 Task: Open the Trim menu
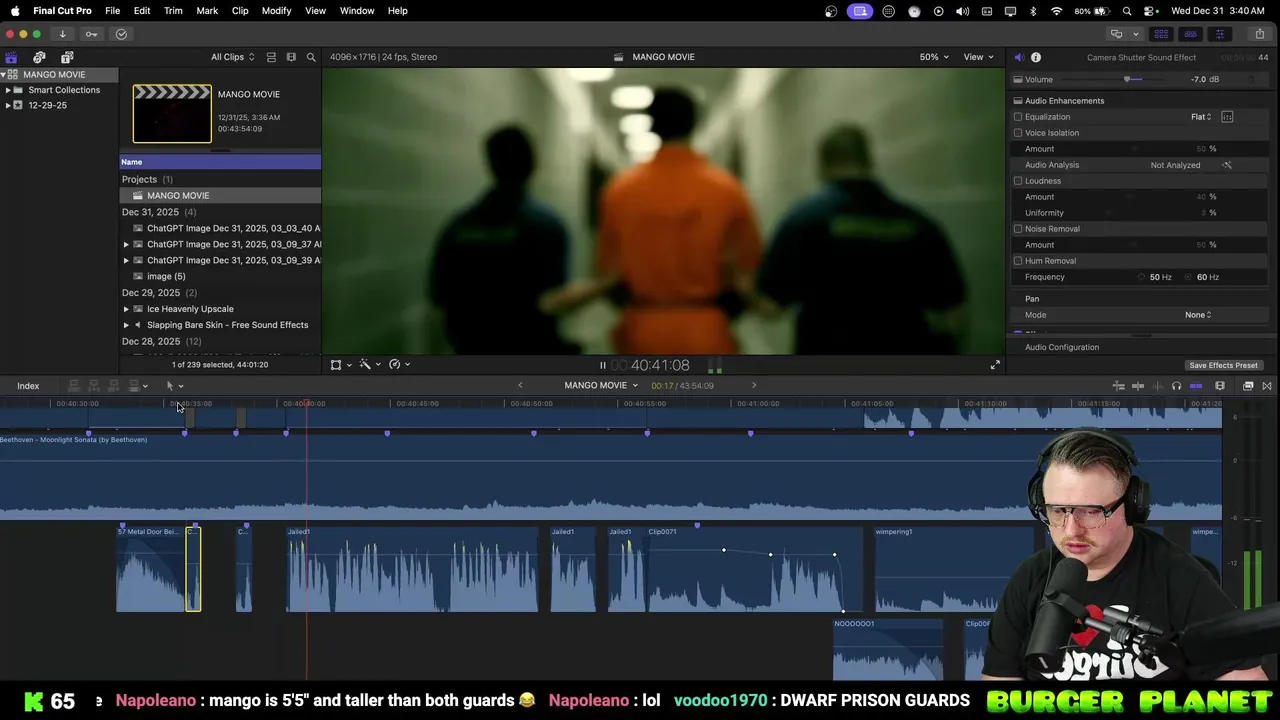click(173, 11)
